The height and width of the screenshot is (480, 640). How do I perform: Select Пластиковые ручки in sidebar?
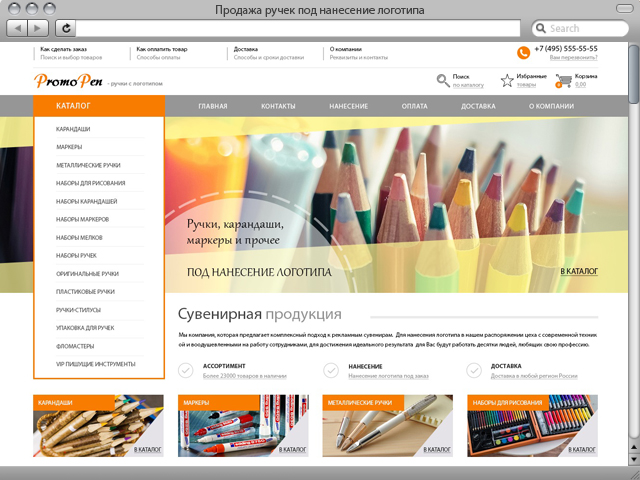pos(85,292)
